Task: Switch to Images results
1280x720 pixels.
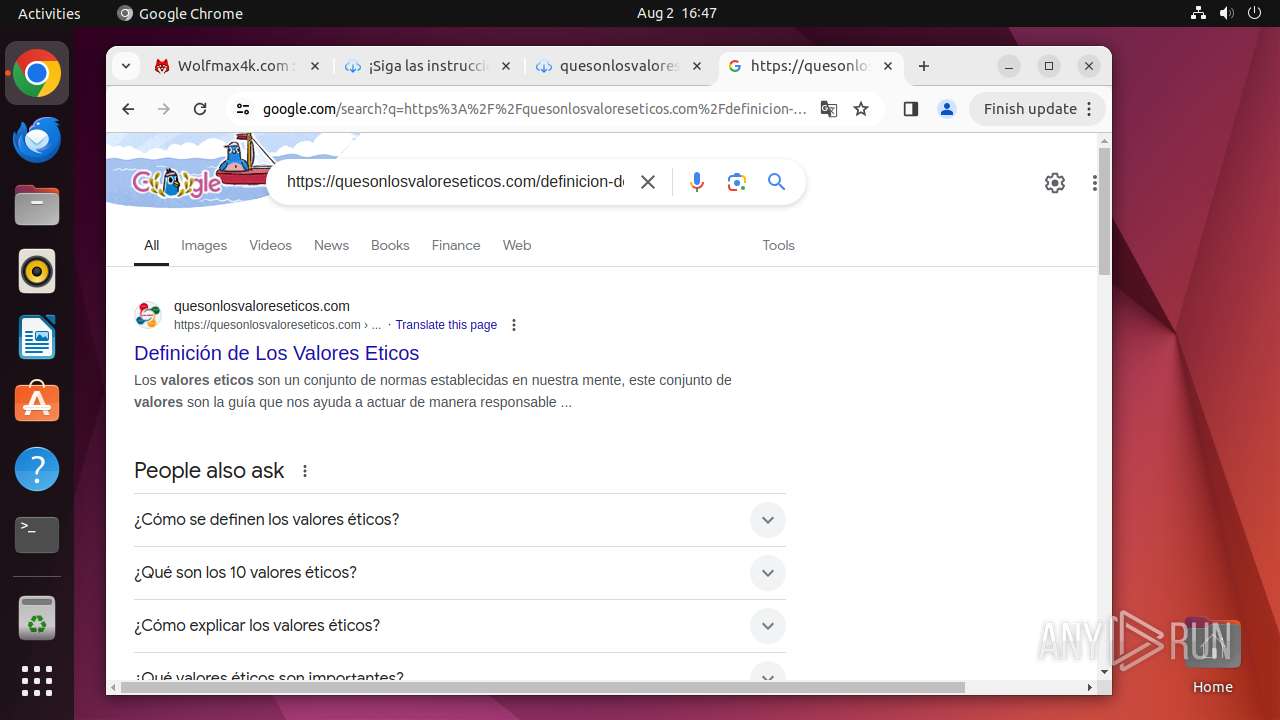Action: 204,245
